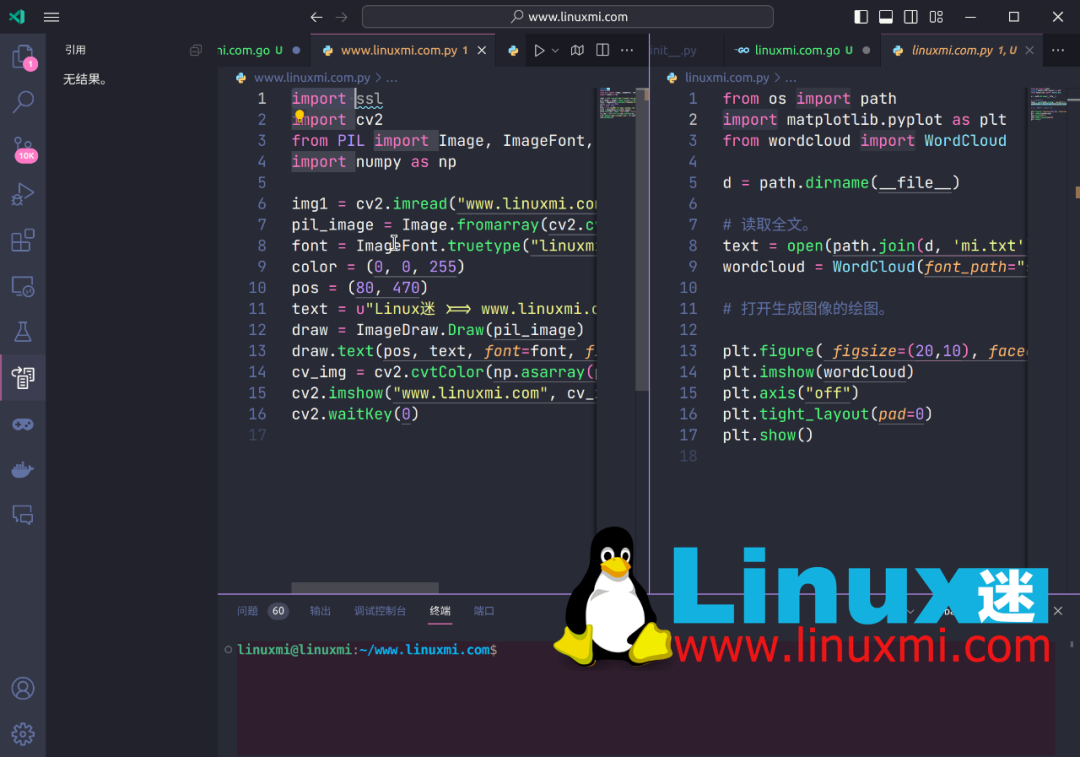Image resolution: width=1080 pixels, height=757 pixels.
Task: Go back with the left arrow
Action: tap(316, 17)
